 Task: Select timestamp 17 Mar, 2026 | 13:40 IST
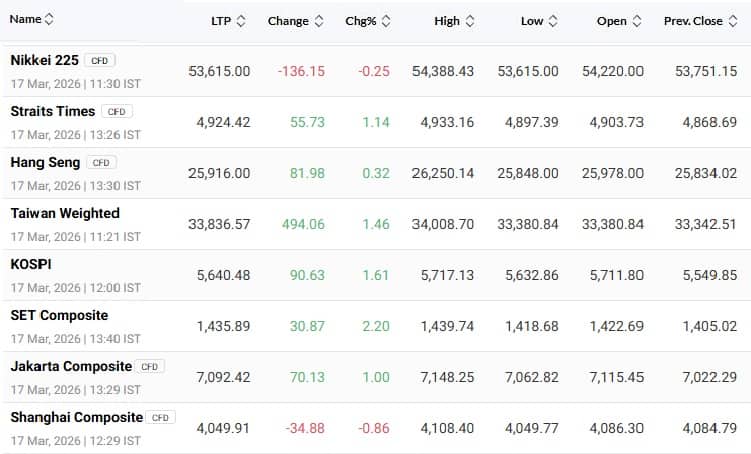pyautogui.click(x=76, y=339)
